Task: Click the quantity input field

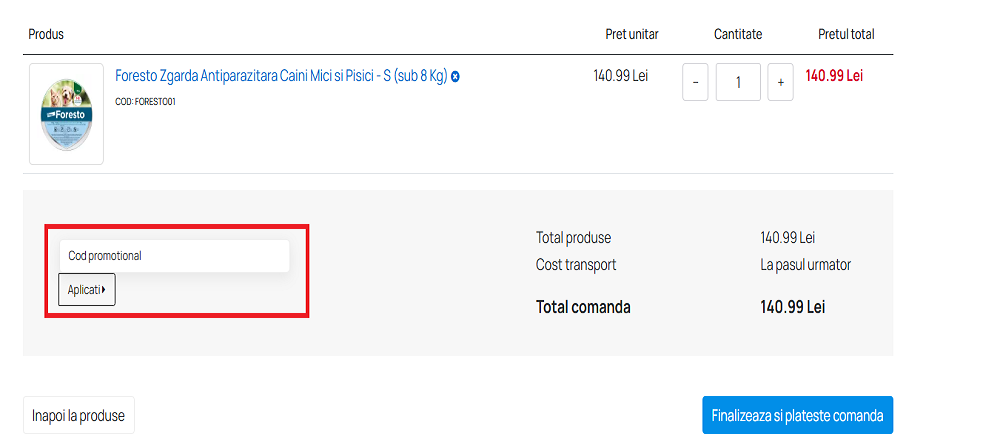Action: [x=738, y=82]
